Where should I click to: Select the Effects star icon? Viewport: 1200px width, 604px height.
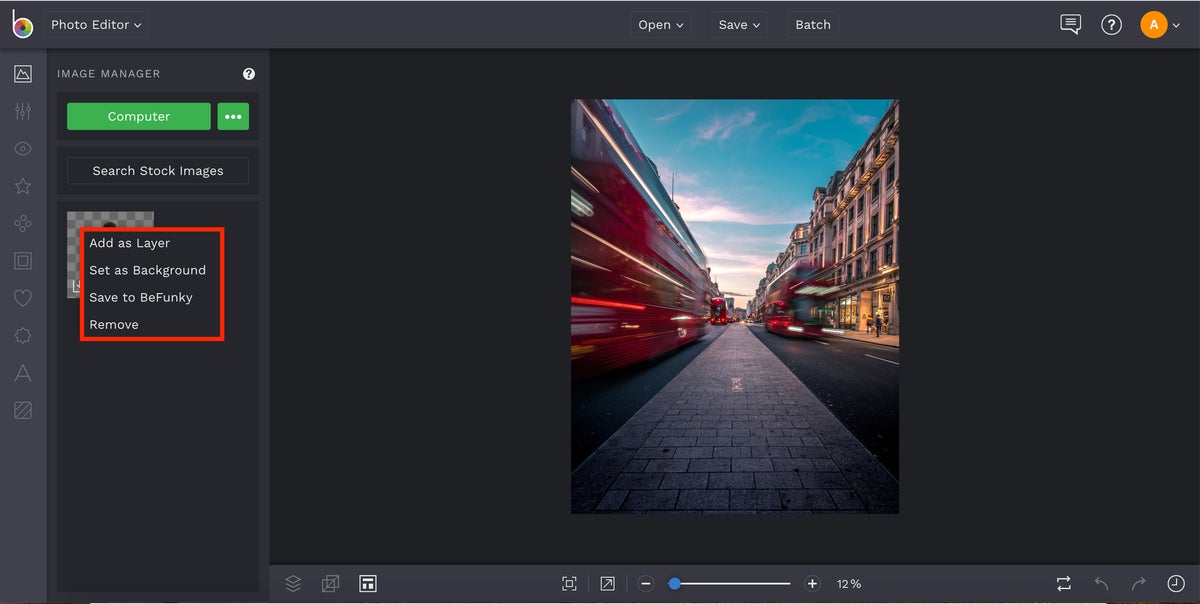(x=22, y=186)
